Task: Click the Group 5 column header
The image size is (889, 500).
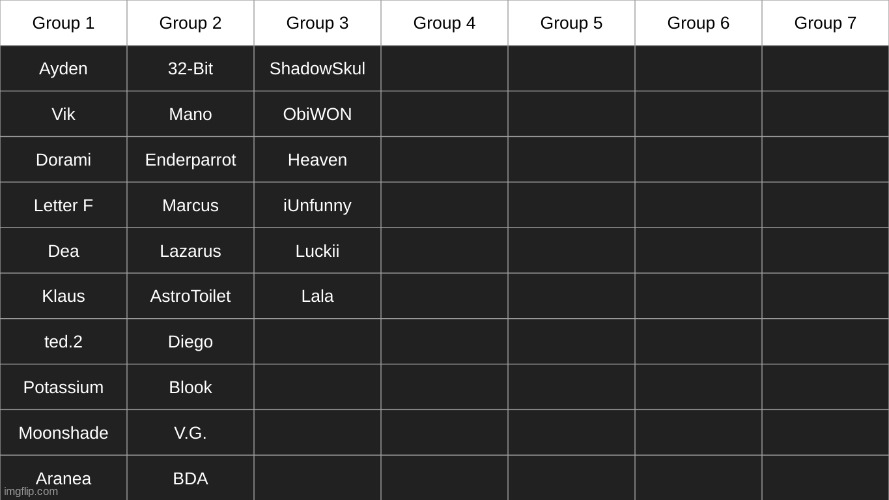Action: click(x=571, y=23)
